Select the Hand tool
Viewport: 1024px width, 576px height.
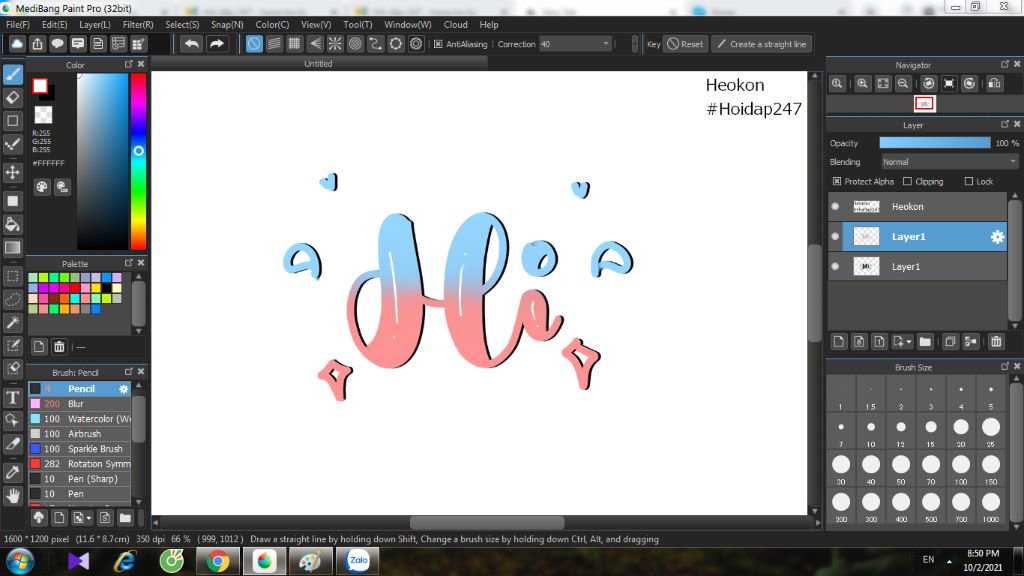click(x=12, y=496)
